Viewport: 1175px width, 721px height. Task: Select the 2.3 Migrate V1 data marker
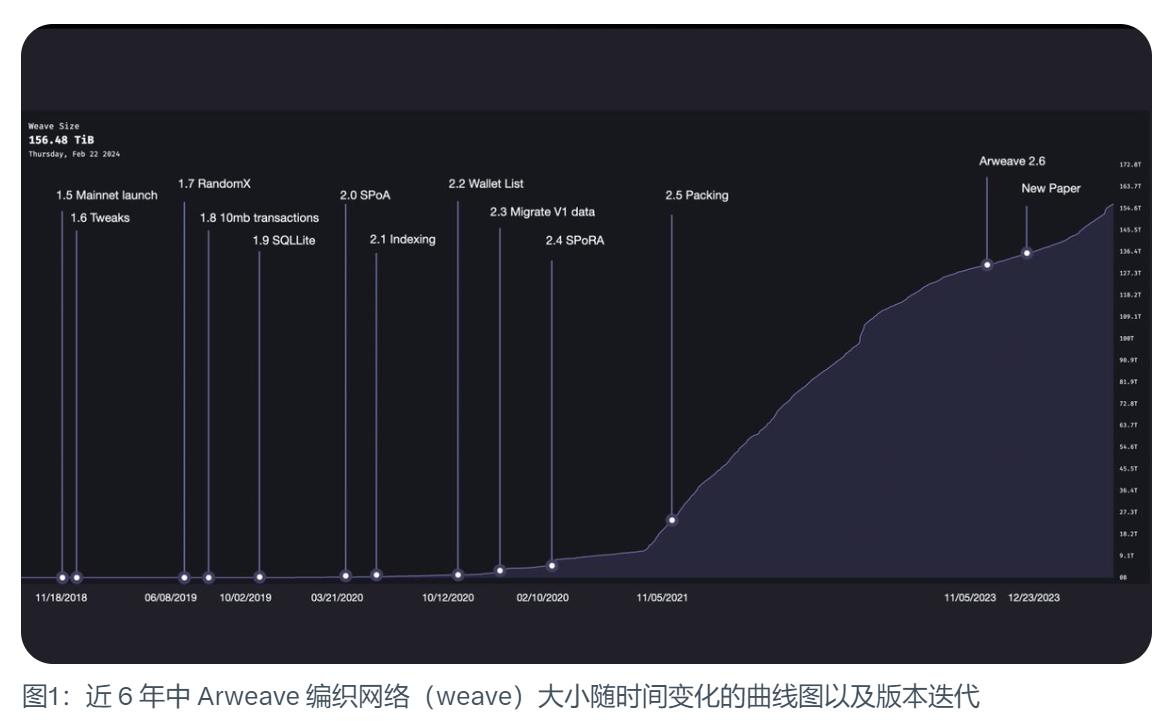click(500, 568)
